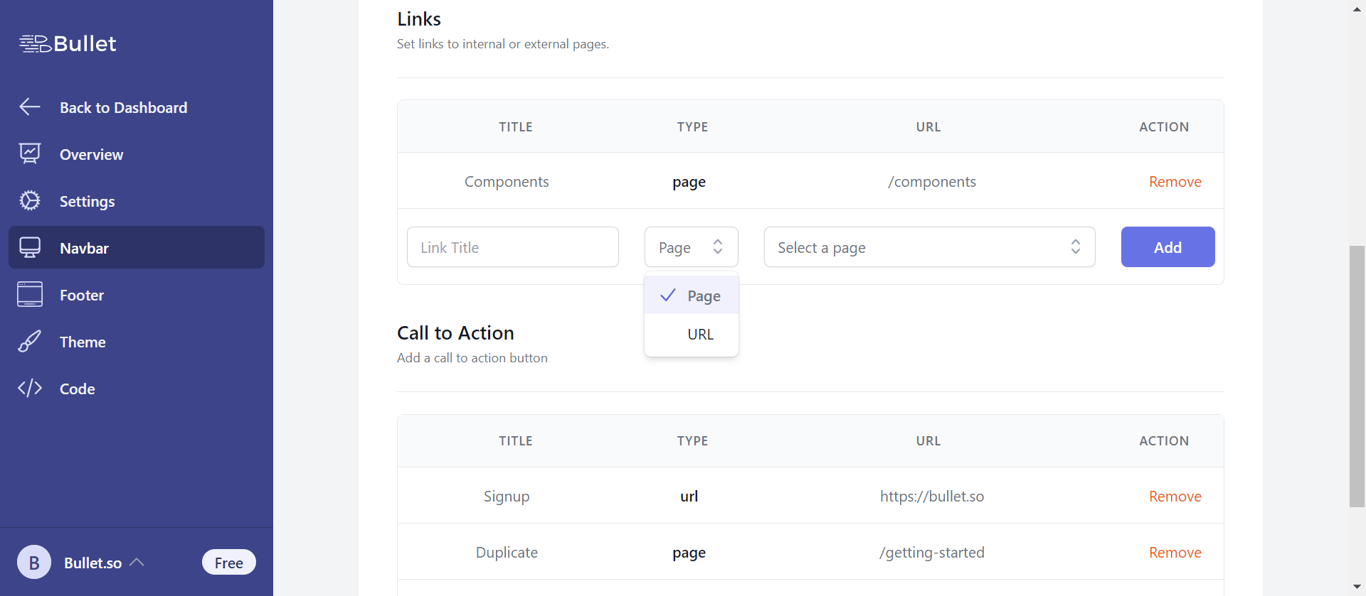
Task: Toggle the Page type dropdown
Action: (x=691, y=247)
